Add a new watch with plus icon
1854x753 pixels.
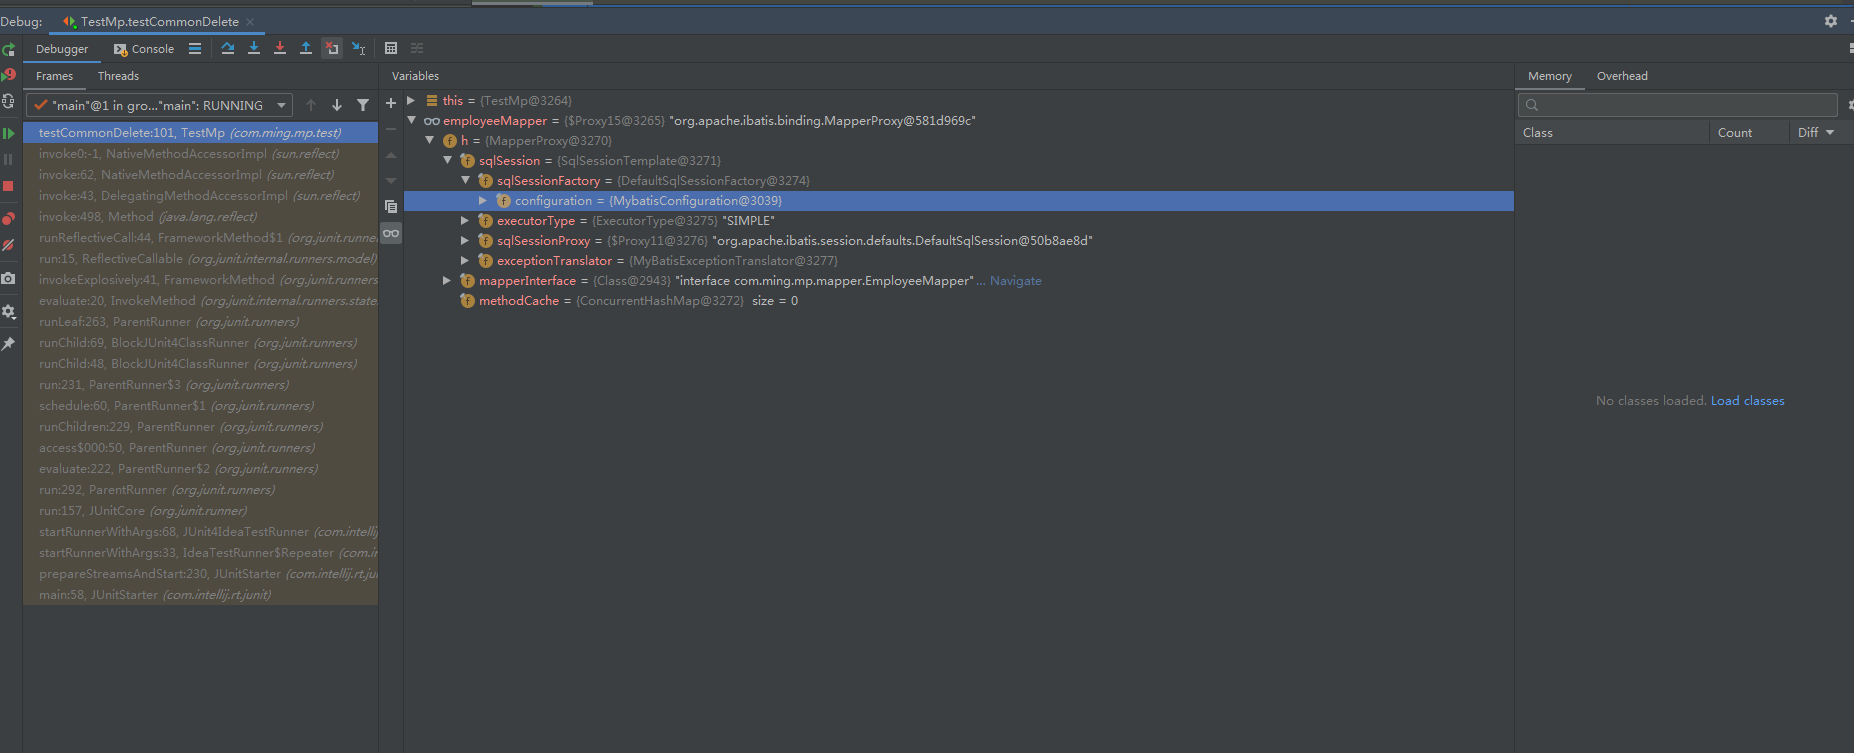click(391, 103)
